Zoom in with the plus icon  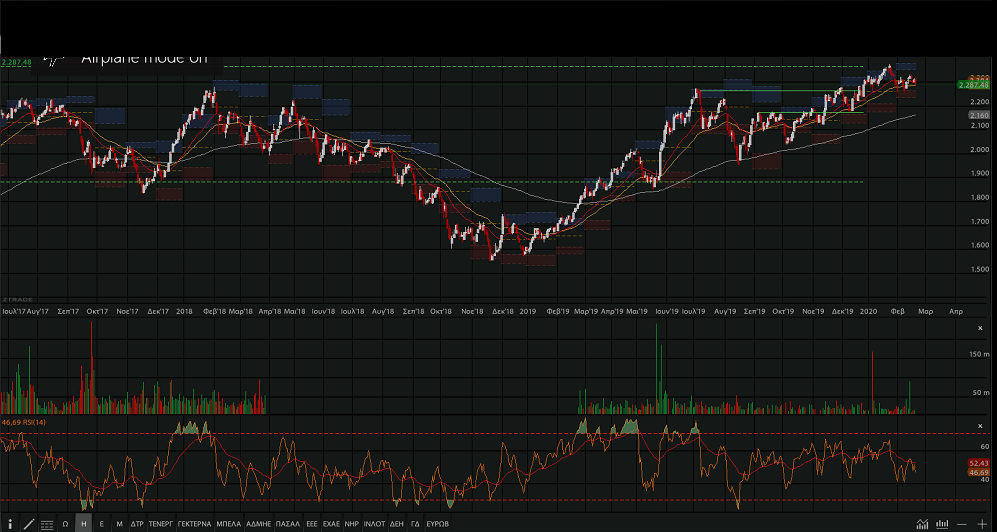(x=982, y=524)
